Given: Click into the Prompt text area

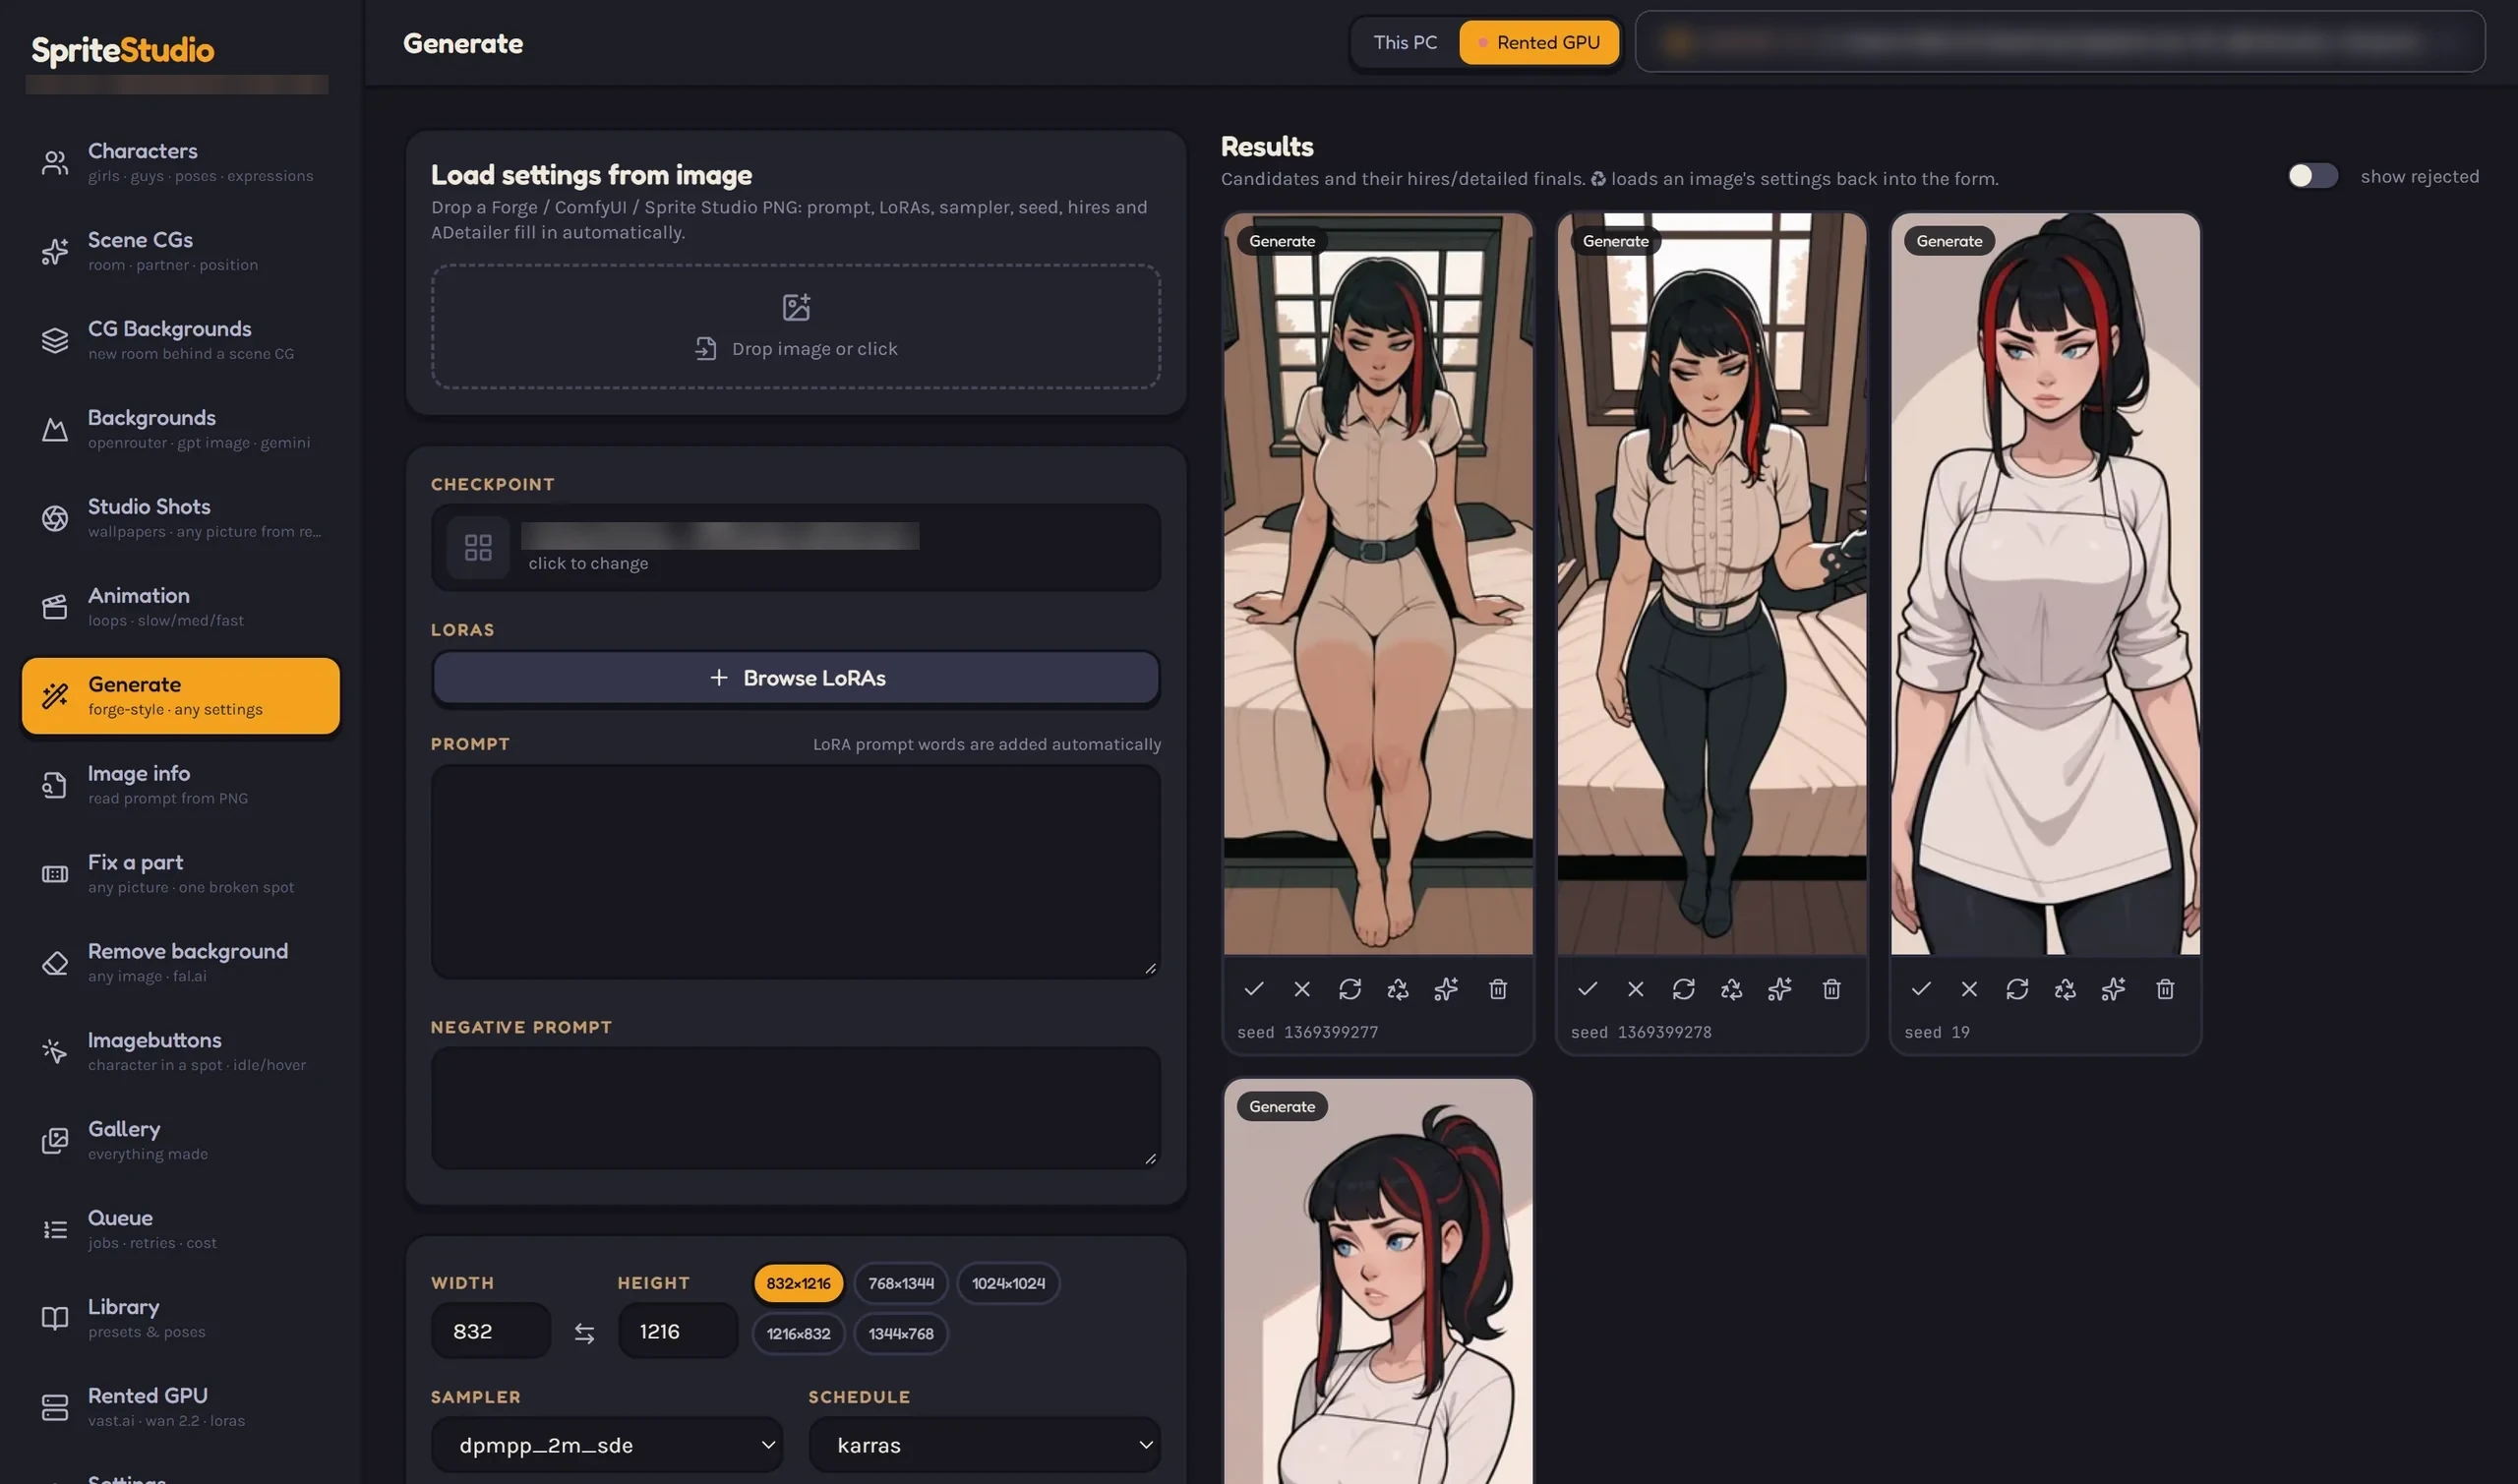Looking at the screenshot, I should point(796,871).
